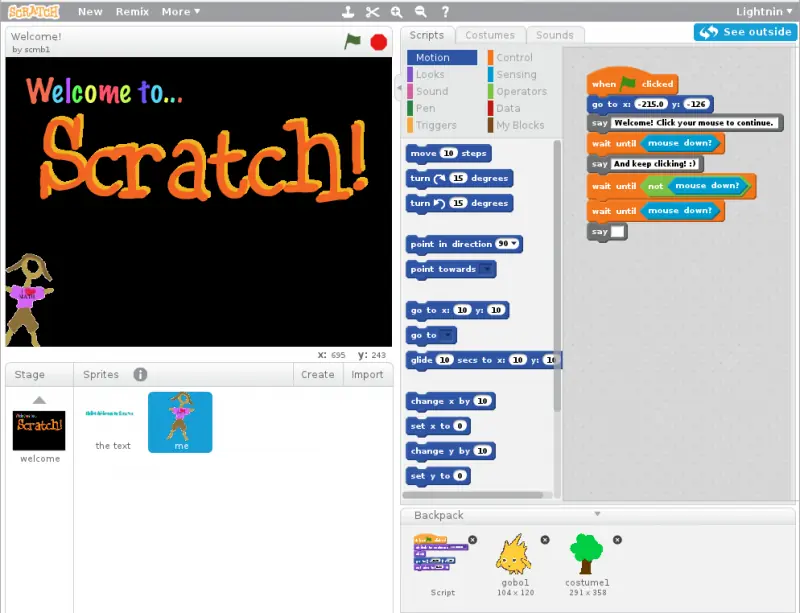Click the empty say block input
This screenshot has height=613, width=800.
tap(617, 232)
